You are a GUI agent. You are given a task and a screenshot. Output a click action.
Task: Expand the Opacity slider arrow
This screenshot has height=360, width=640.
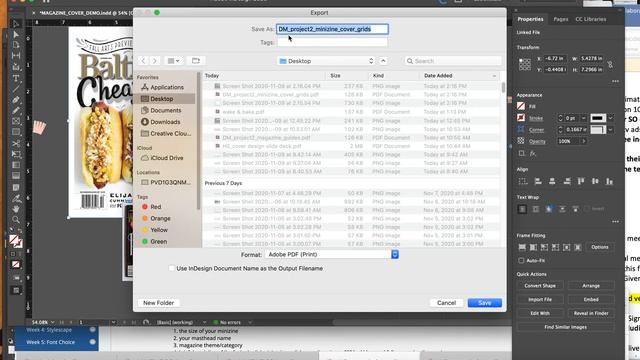(584, 141)
